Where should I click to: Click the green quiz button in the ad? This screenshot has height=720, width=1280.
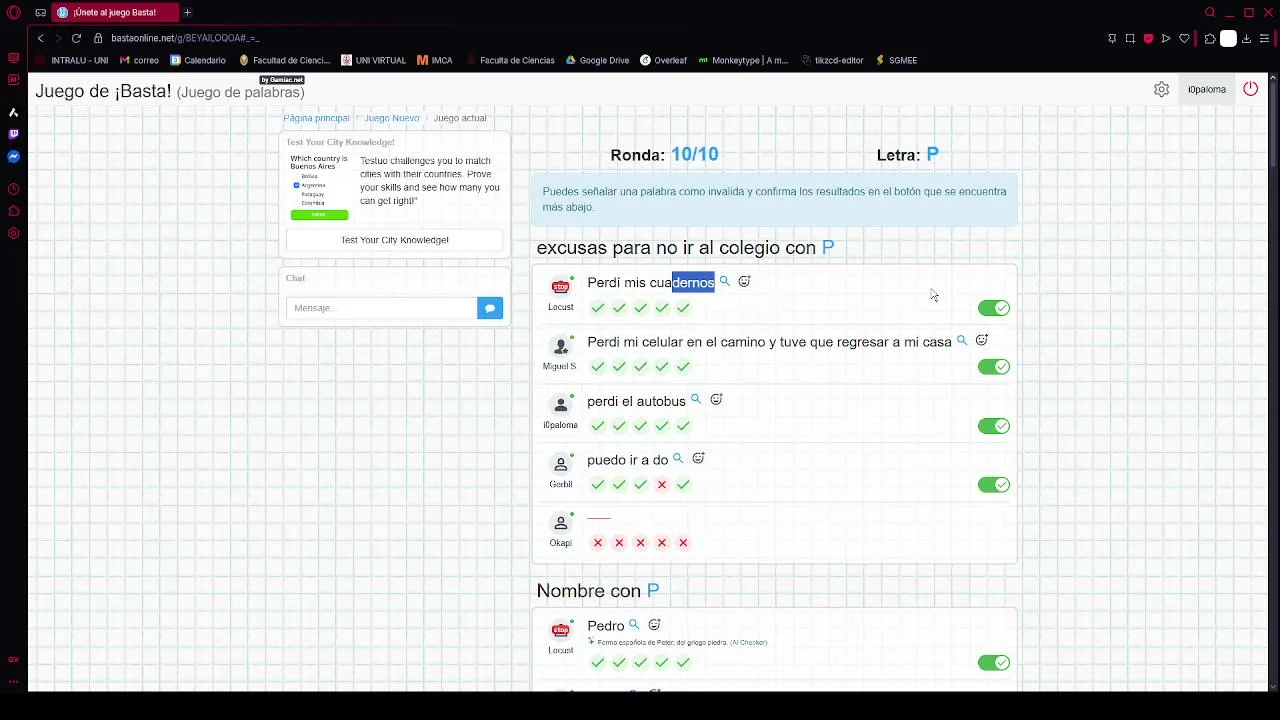pyautogui.click(x=319, y=215)
